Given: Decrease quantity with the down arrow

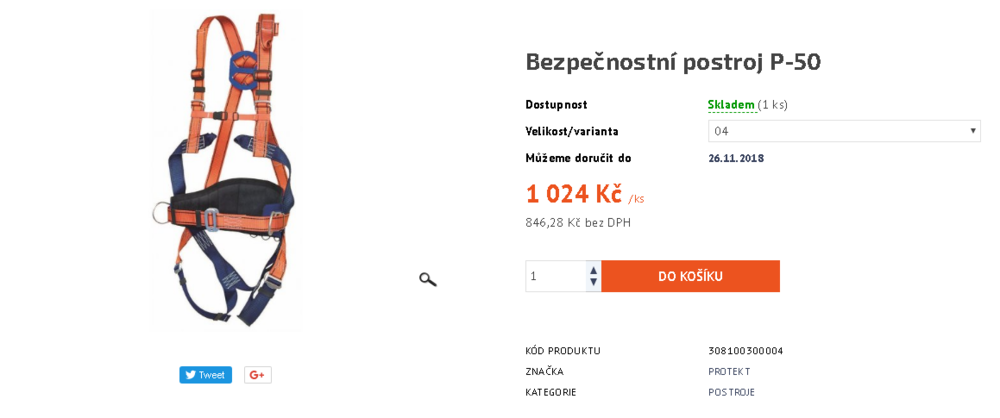Looking at the screenshot, I should (x=593, y=283).
